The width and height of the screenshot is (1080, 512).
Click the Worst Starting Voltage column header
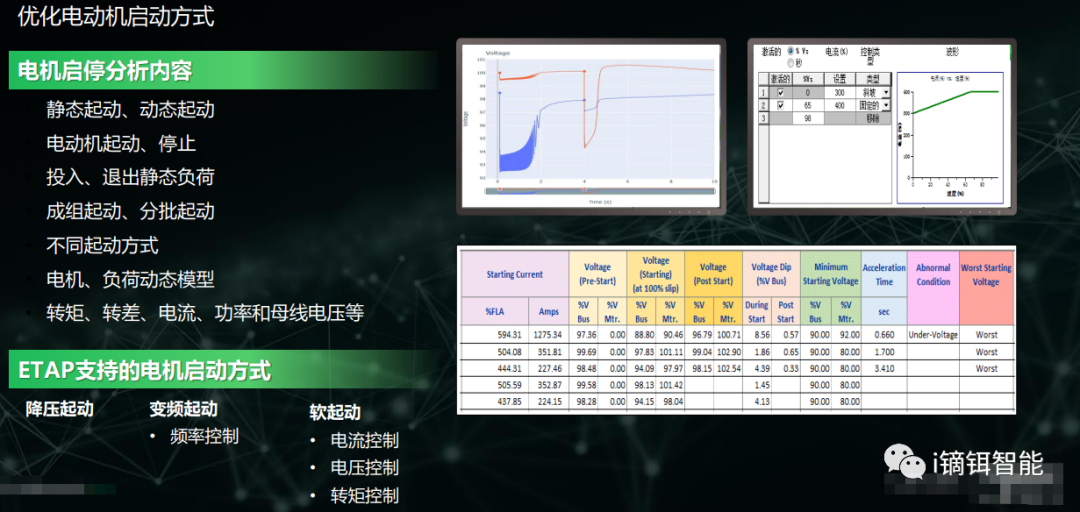(985, 275)
